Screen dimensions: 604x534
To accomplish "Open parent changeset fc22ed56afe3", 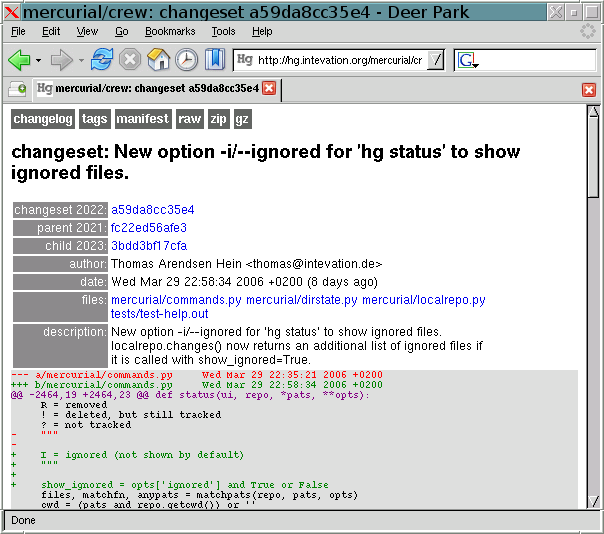I will [x=149, y=228].
